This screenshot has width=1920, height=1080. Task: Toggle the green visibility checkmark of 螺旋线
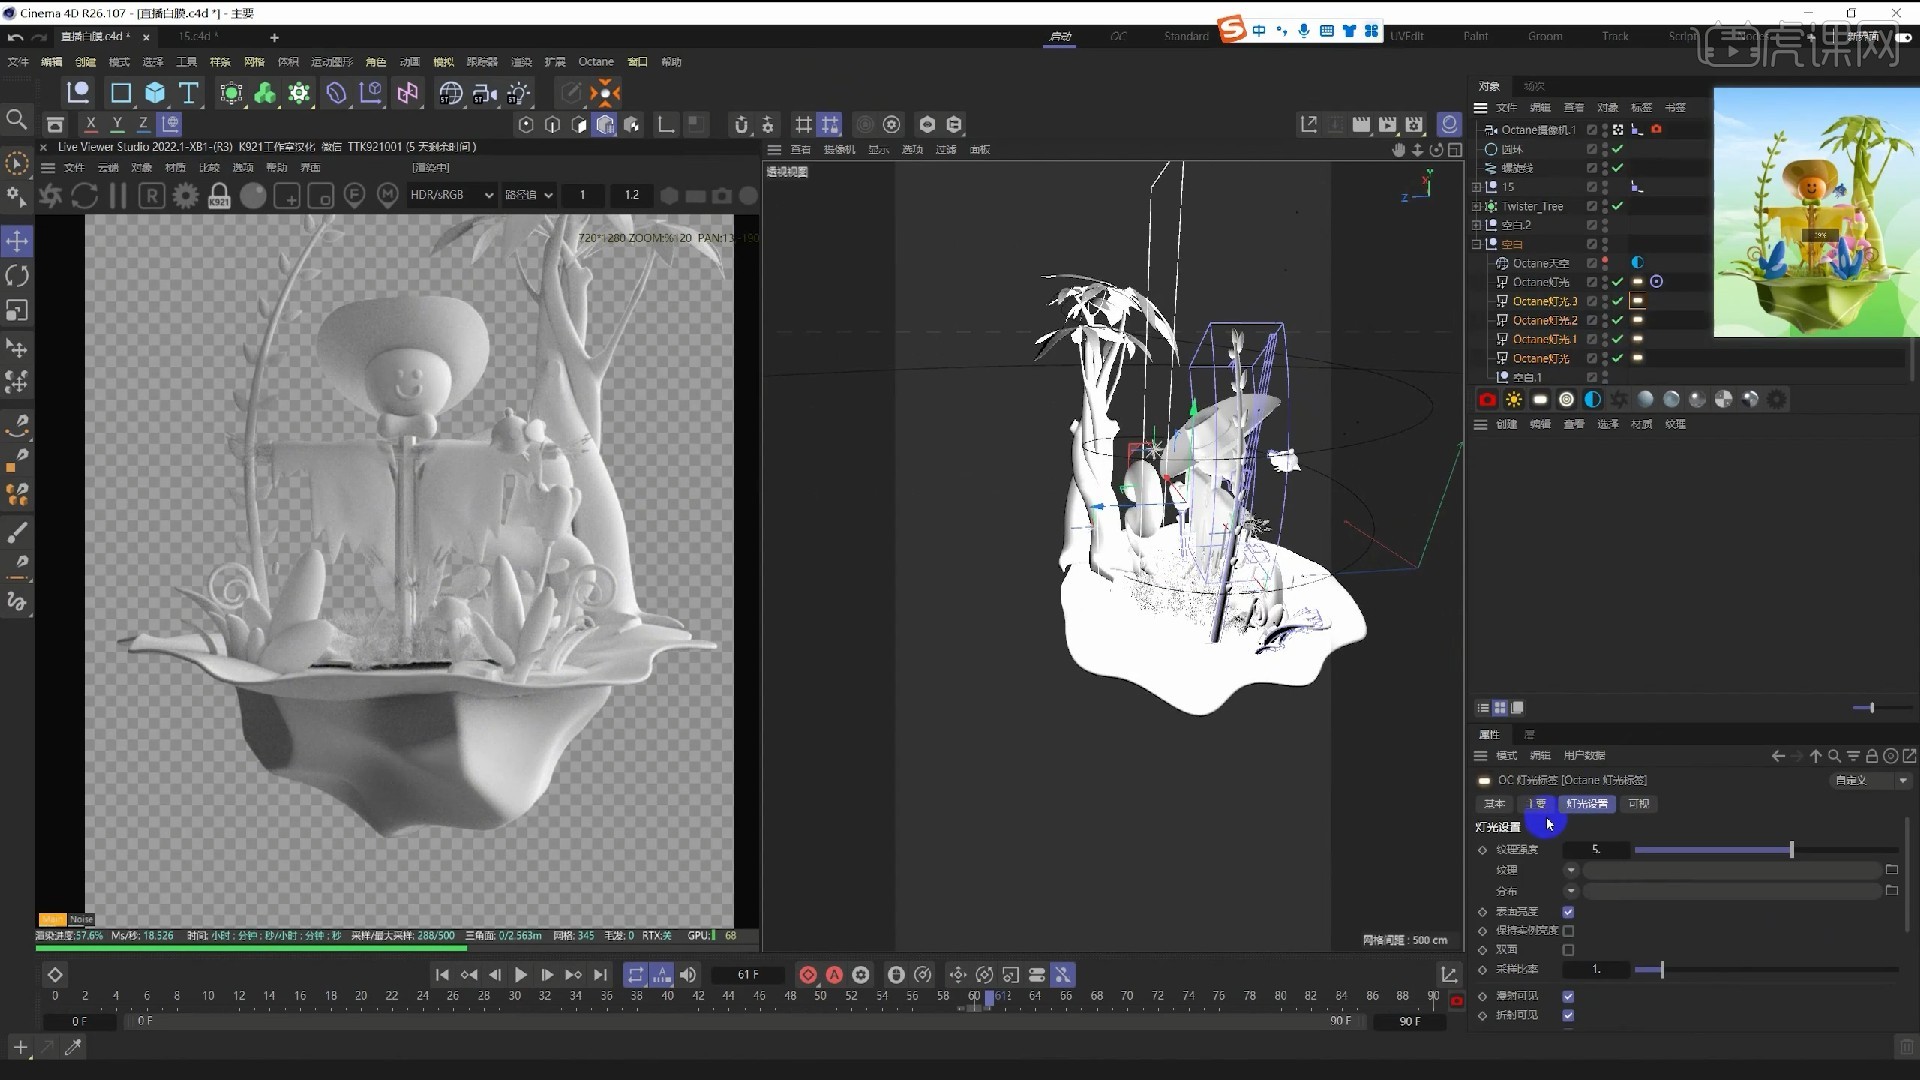click(1618, 167)
